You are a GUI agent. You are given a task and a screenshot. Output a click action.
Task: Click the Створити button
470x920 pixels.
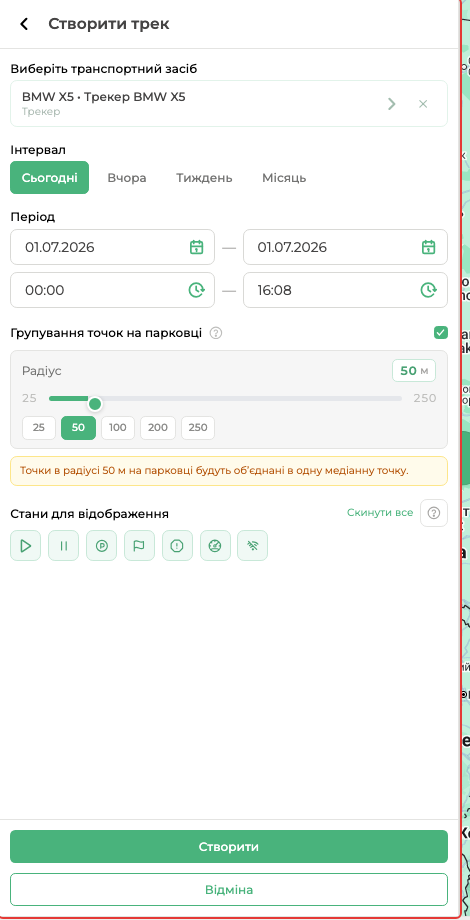coord(229,847)
